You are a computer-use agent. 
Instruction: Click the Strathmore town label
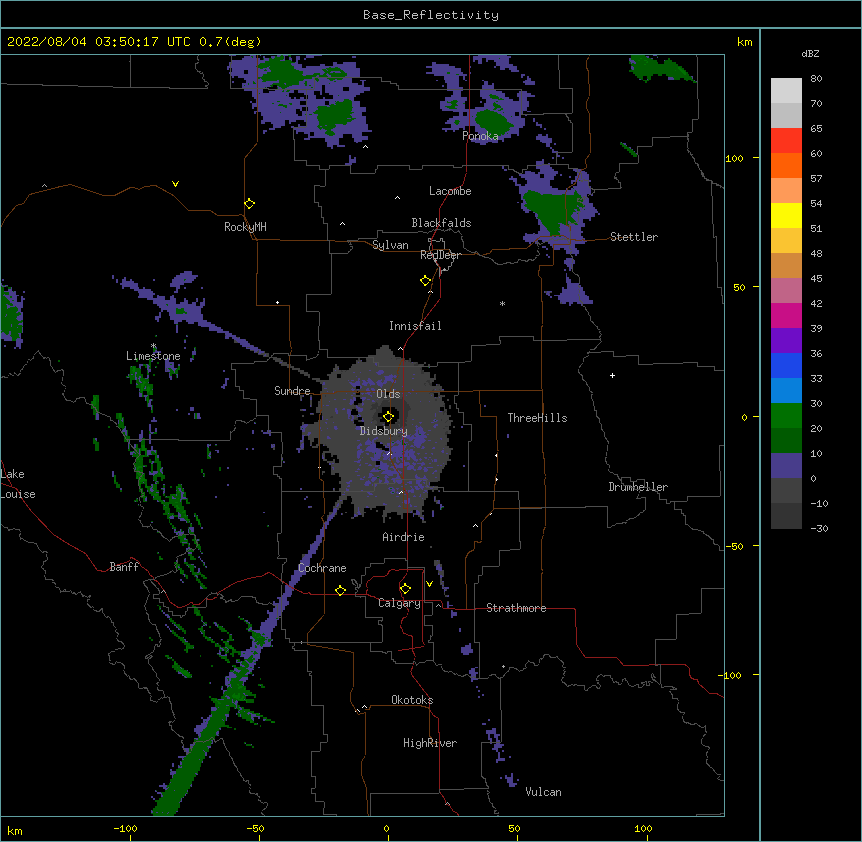coord(516,608)
